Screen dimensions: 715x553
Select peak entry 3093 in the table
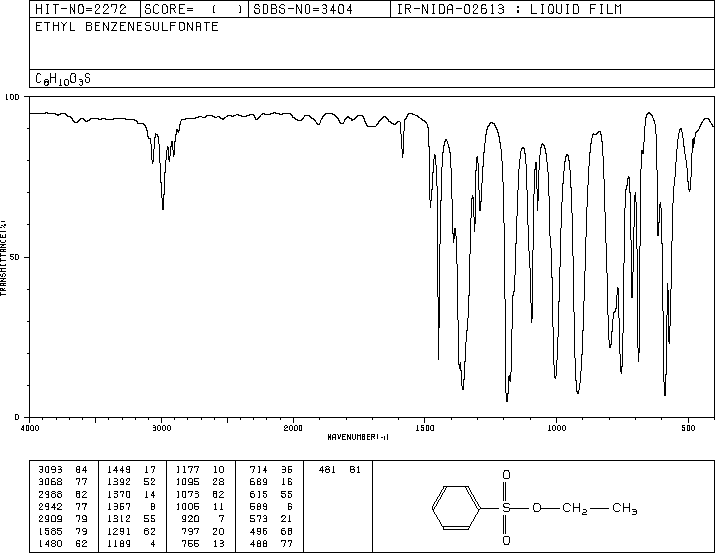[x=50, y=470]
